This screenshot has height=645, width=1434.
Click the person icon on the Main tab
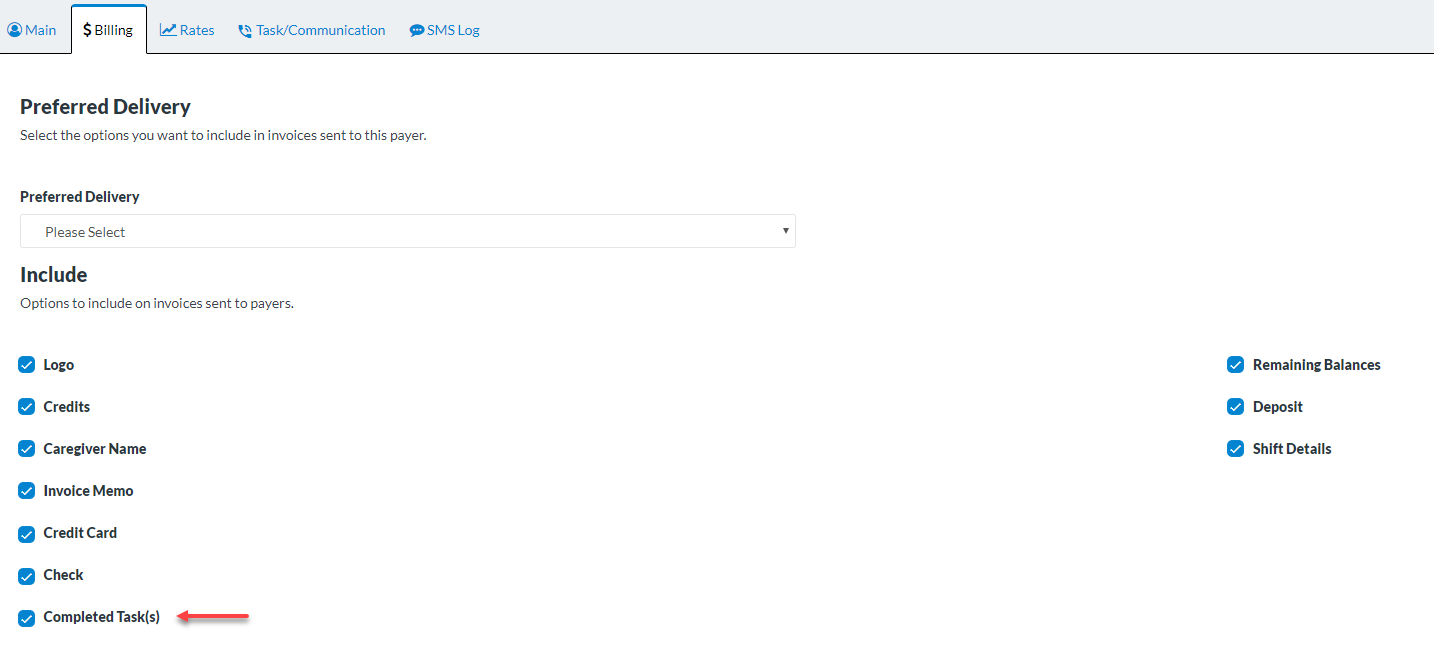pyautogui.click(x=13, y=30)
